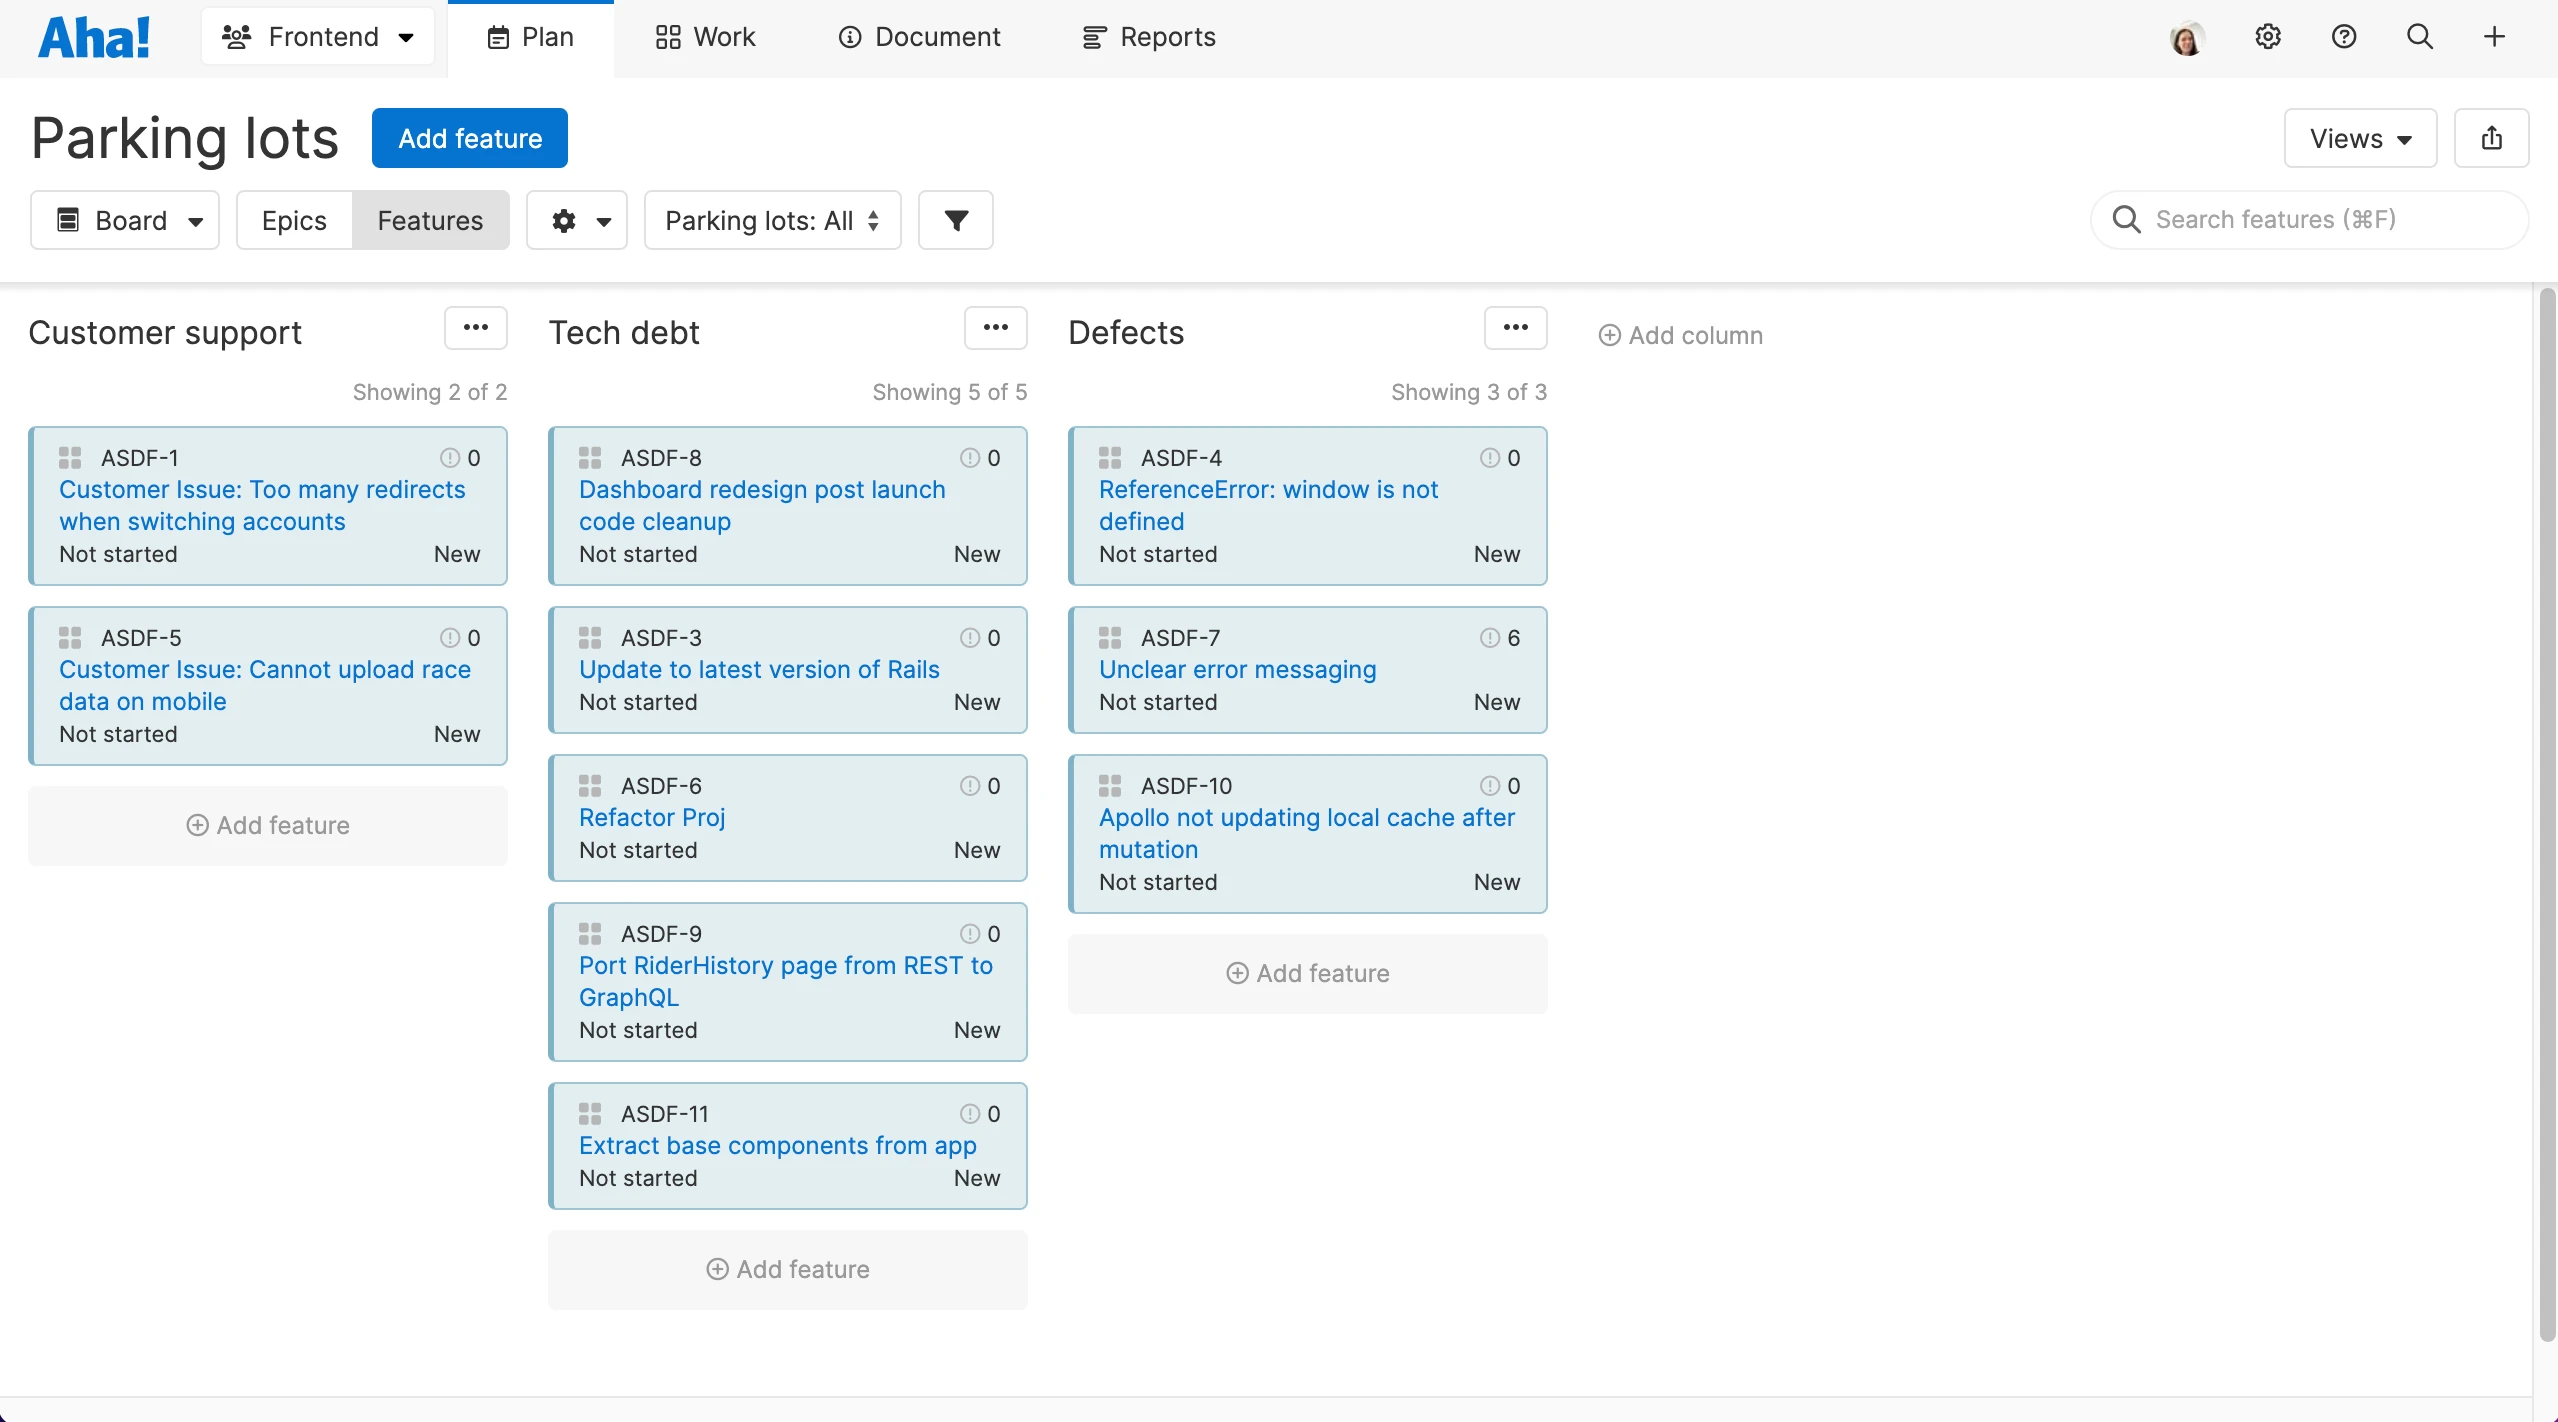The image size is (2558, 1422).
Task: Click the ASDF-7 feature type grid icon
Action: point(1110,638)
